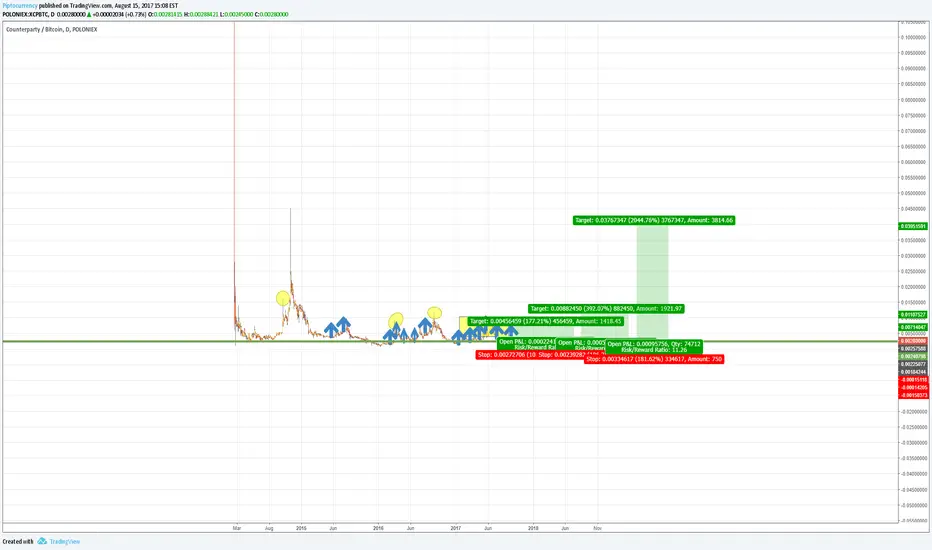Click the TradingView cloud logo icon

click(42, 541)
